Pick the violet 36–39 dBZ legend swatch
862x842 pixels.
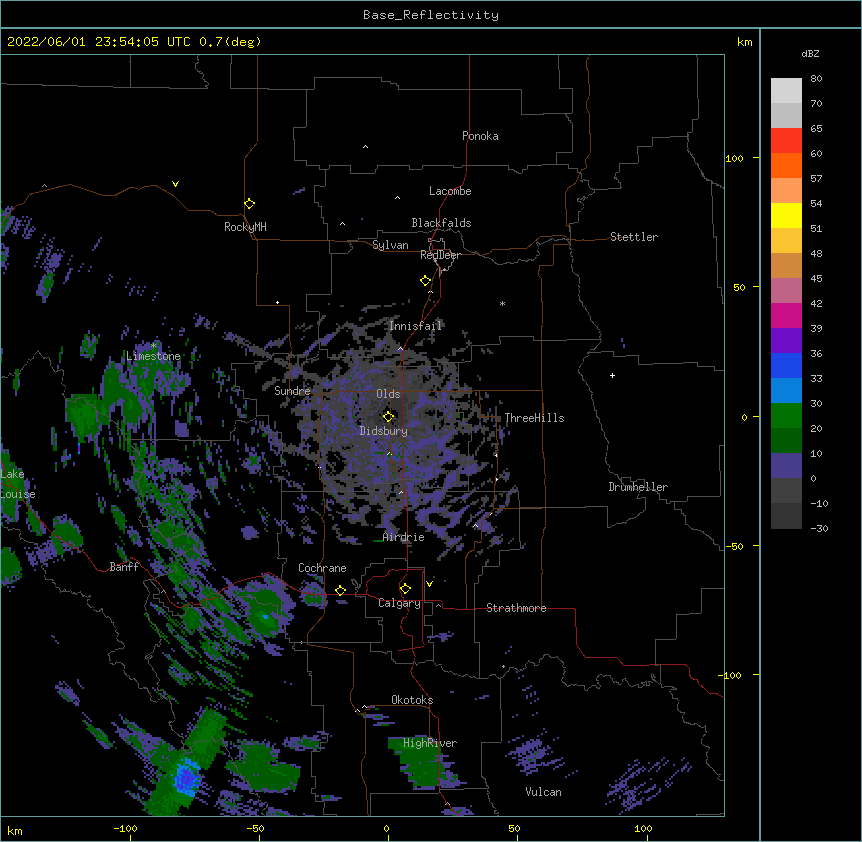point(786,341)
